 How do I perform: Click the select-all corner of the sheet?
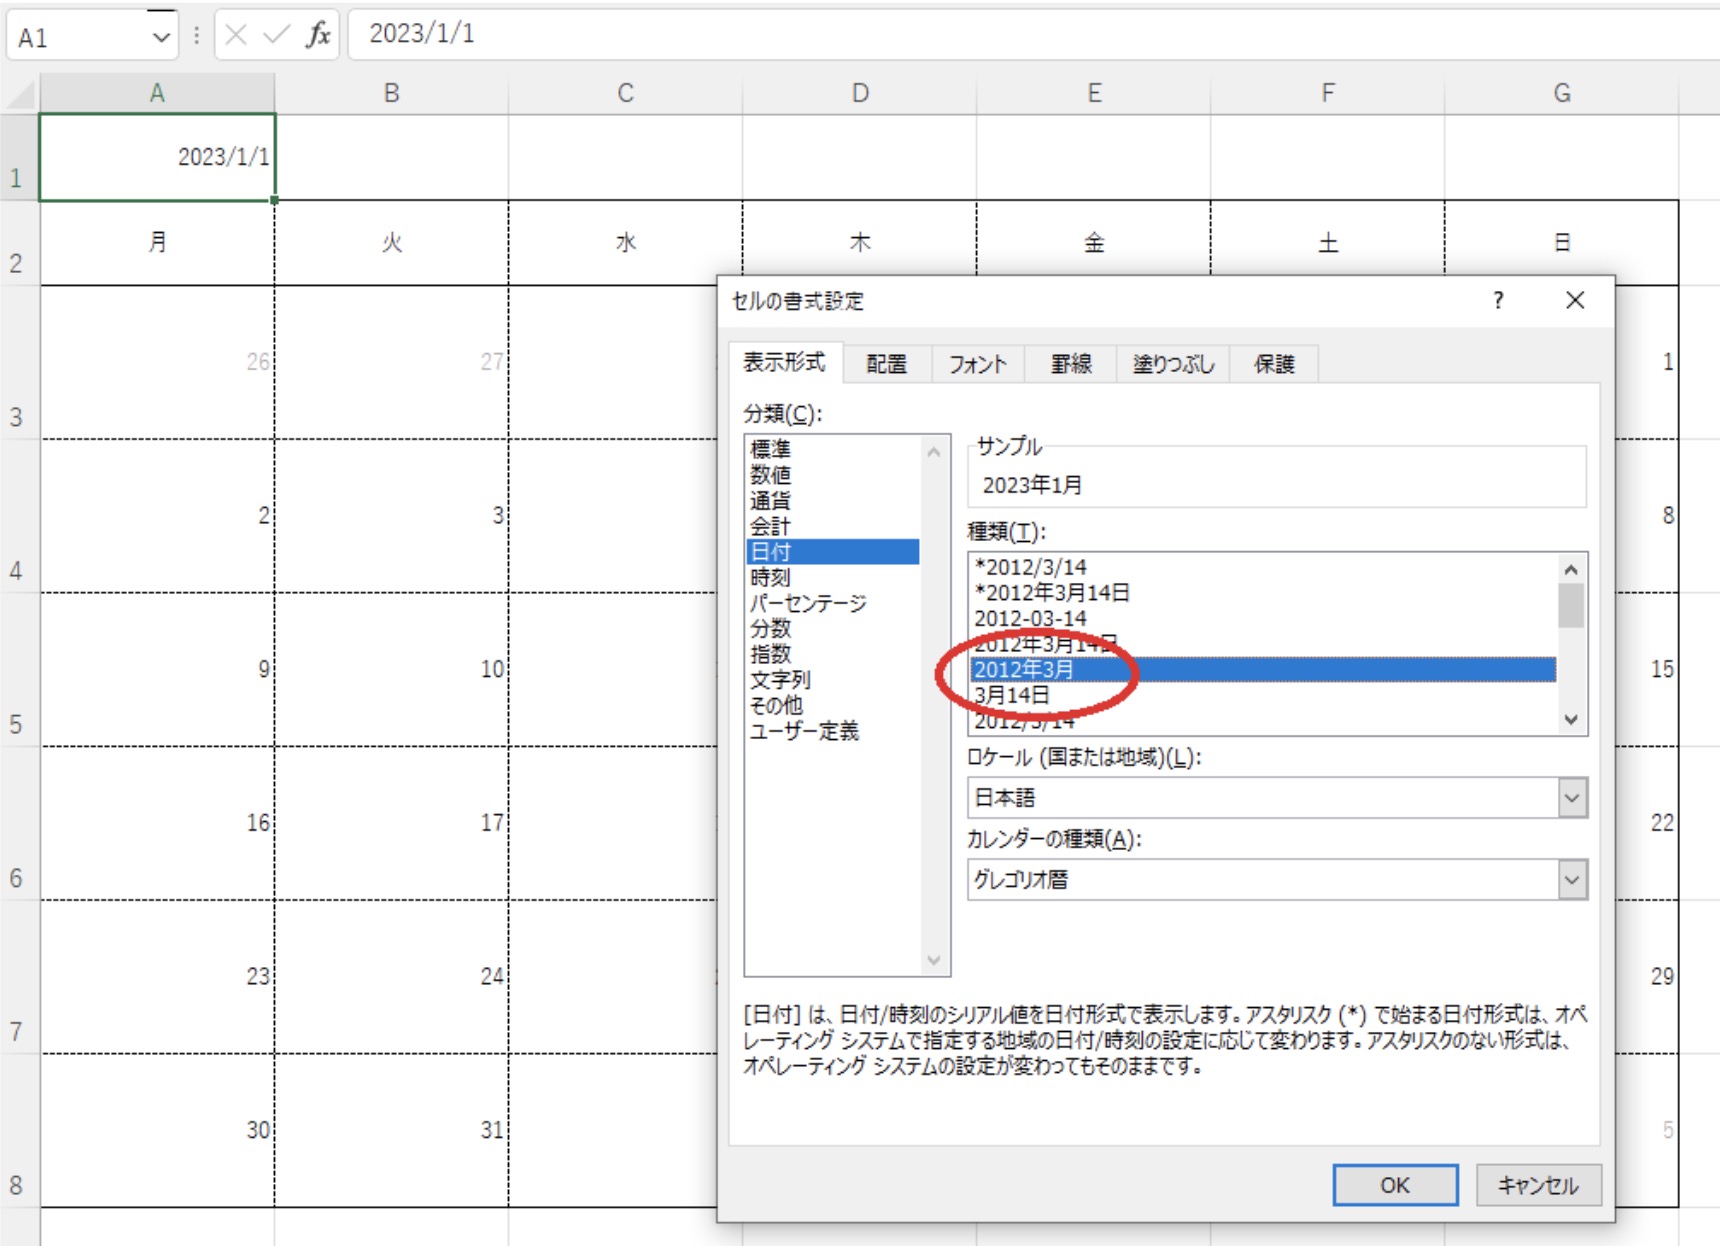pyautogui.click(x=20, y=95)
